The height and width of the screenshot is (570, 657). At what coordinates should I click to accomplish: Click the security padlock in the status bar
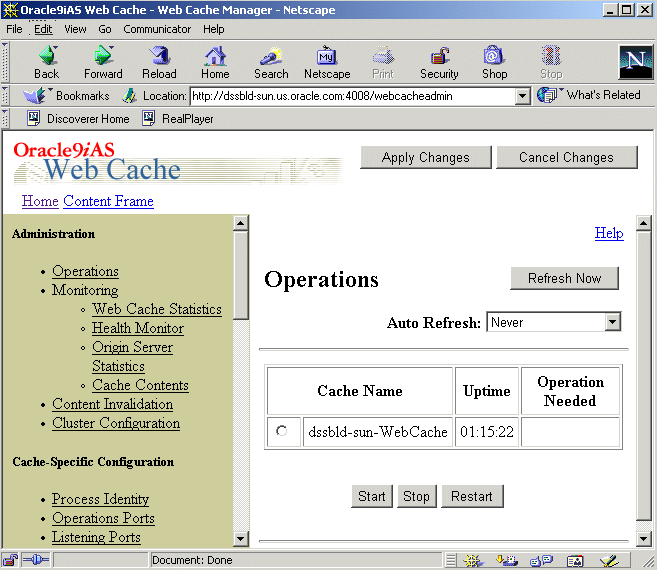click(10, 560)
